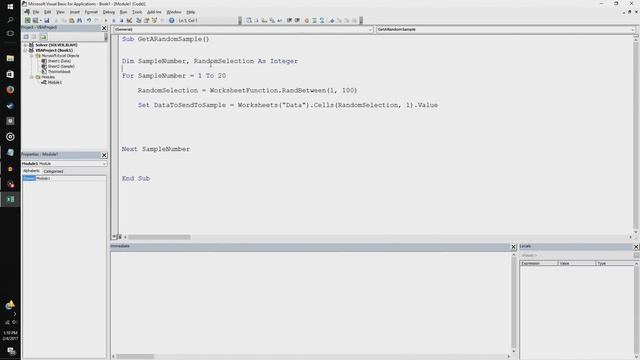Open the Run menu
The height and width of the screenshot is (360, 640).
123,12
